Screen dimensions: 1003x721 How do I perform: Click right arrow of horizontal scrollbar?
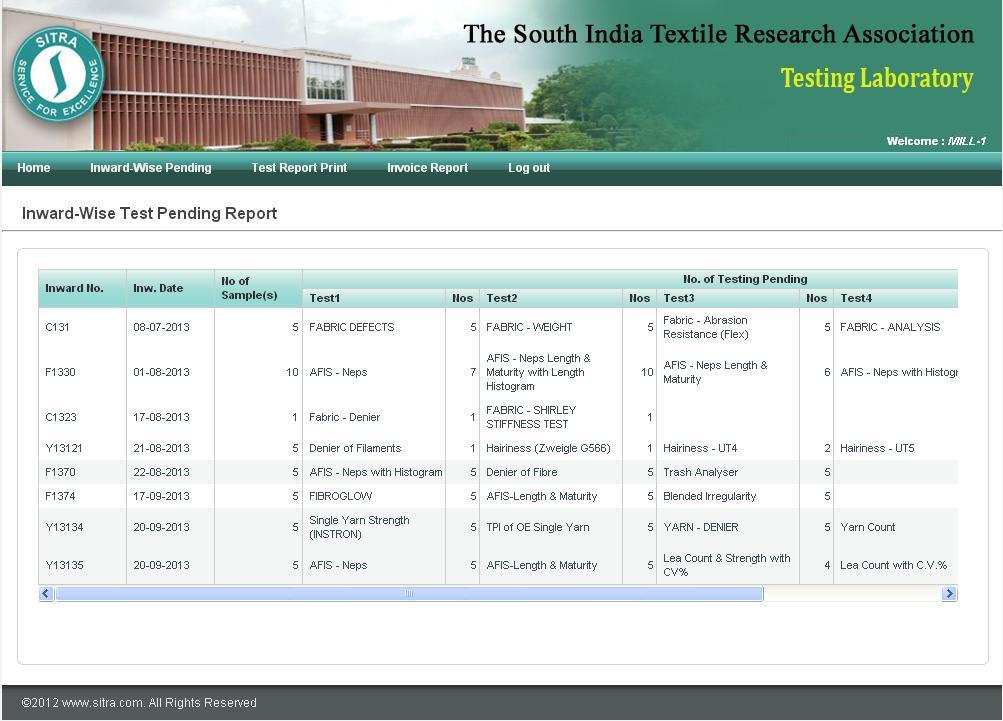coord(950,594)
